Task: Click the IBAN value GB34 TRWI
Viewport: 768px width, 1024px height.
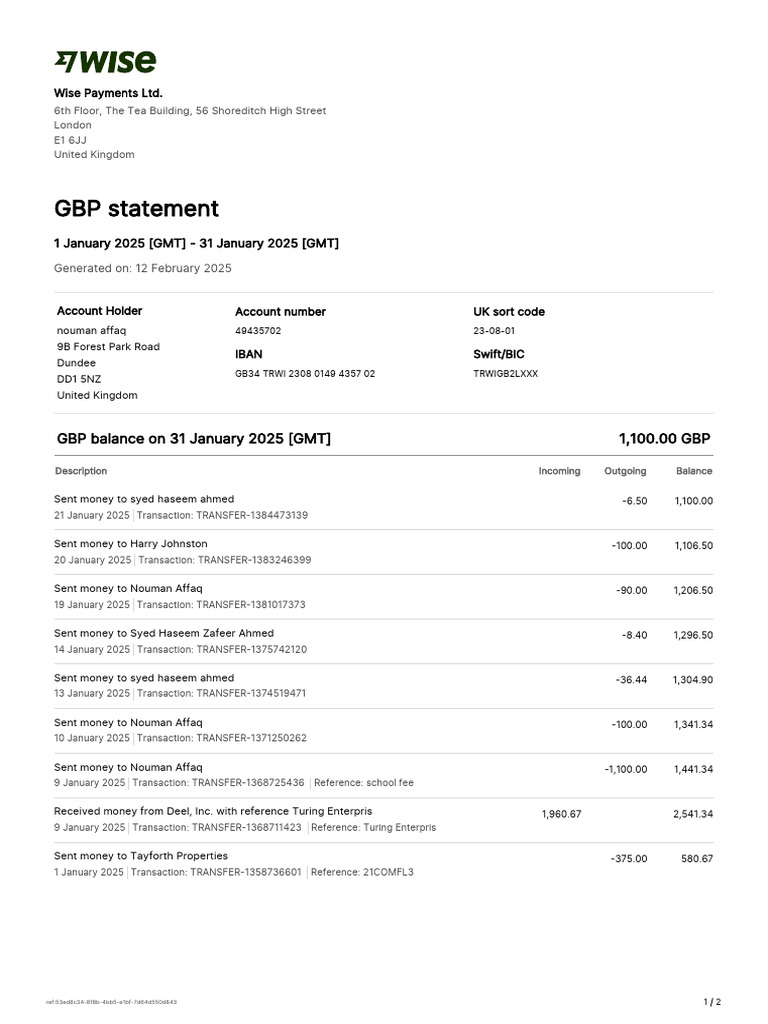Action: [x=305, y=374]
